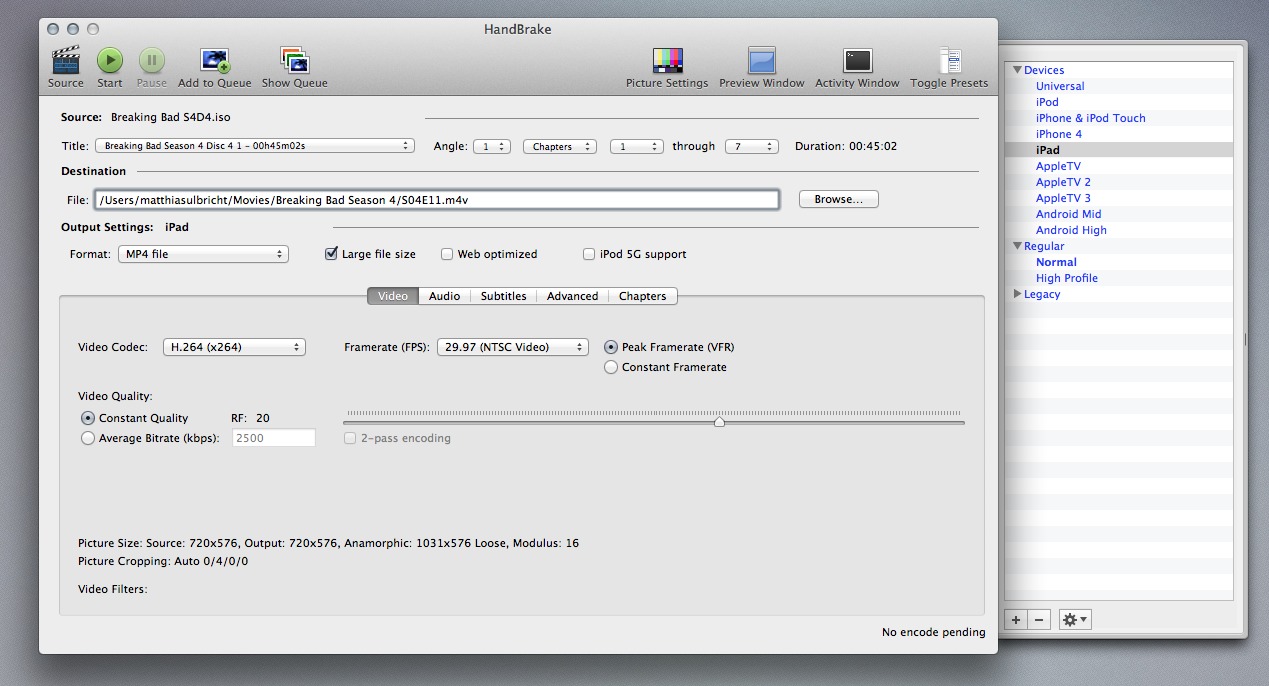Click the No encode pending status
Image resolution: width=1269 pixels, height=686 pixels.
[933, 632]
